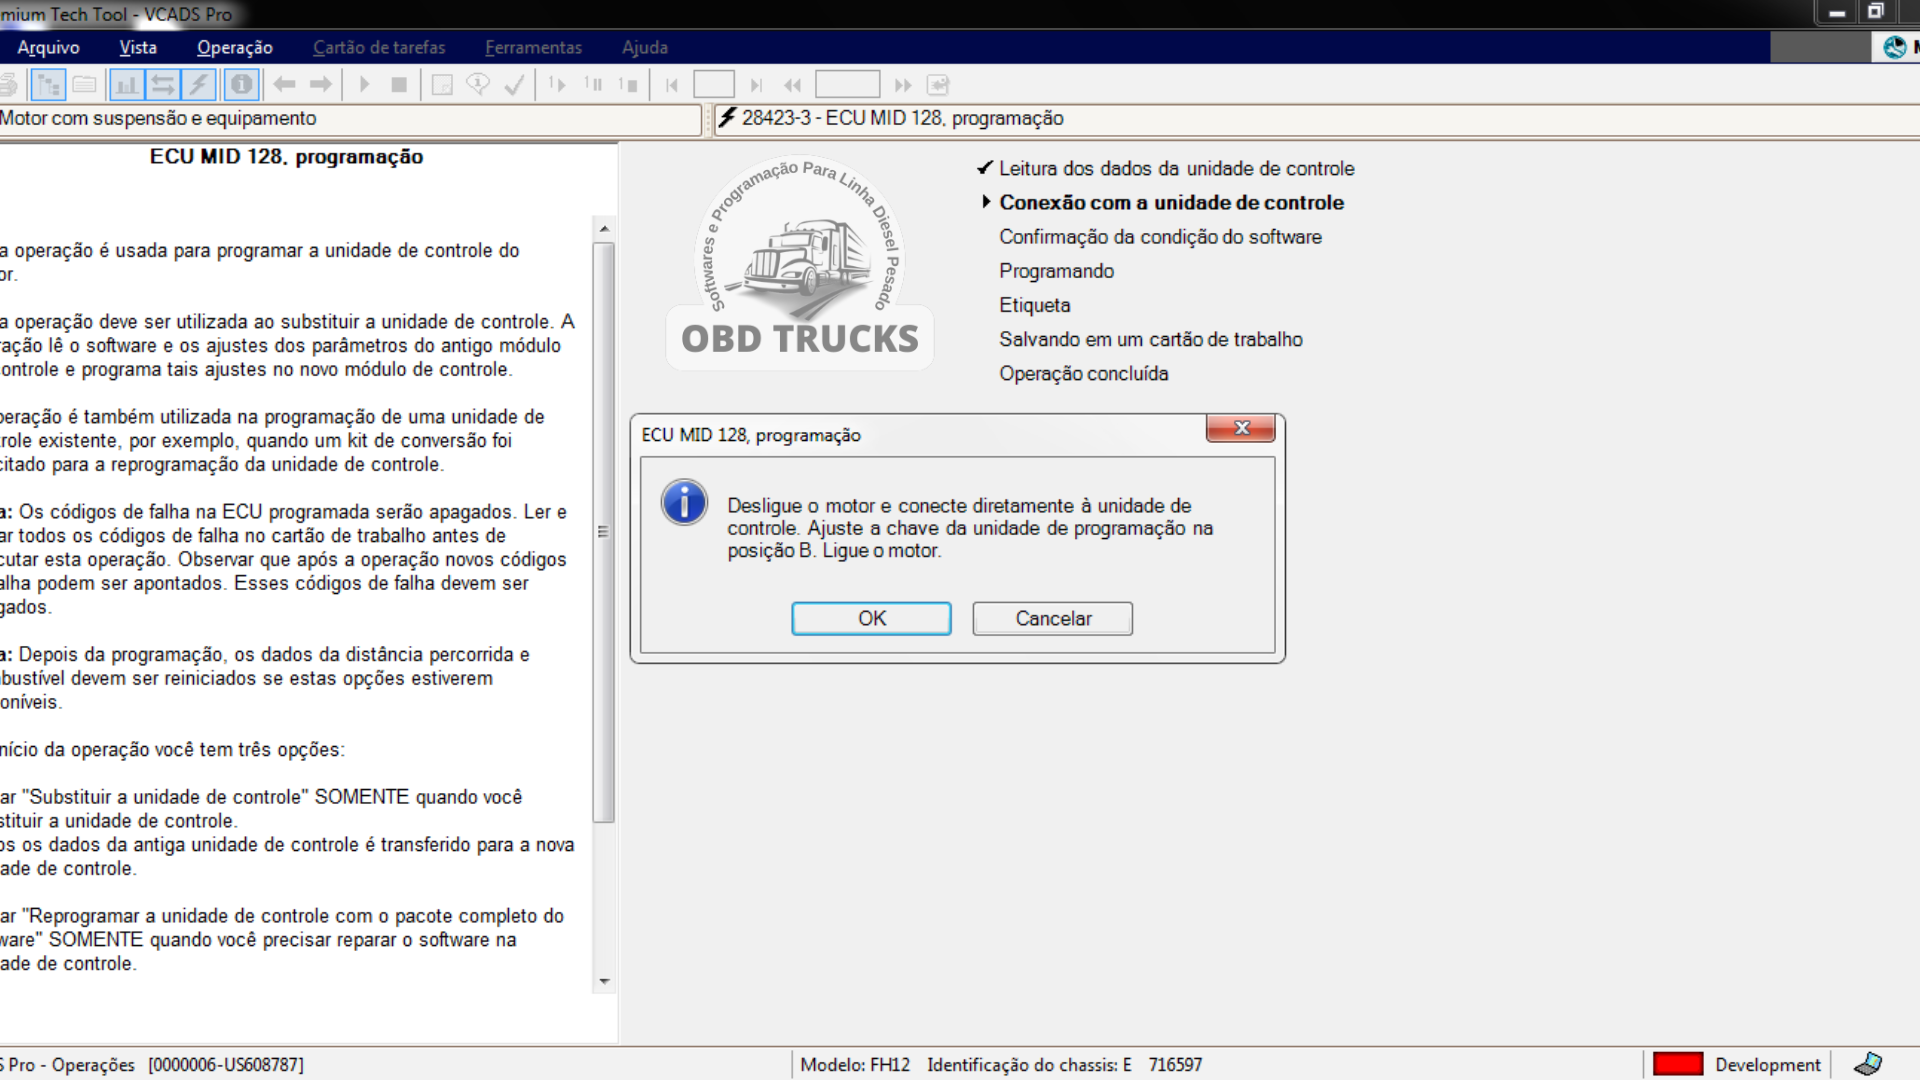Click 'Motor com suspensão e equipamento' field
1920x1080 pixels.
coord(350,119)
